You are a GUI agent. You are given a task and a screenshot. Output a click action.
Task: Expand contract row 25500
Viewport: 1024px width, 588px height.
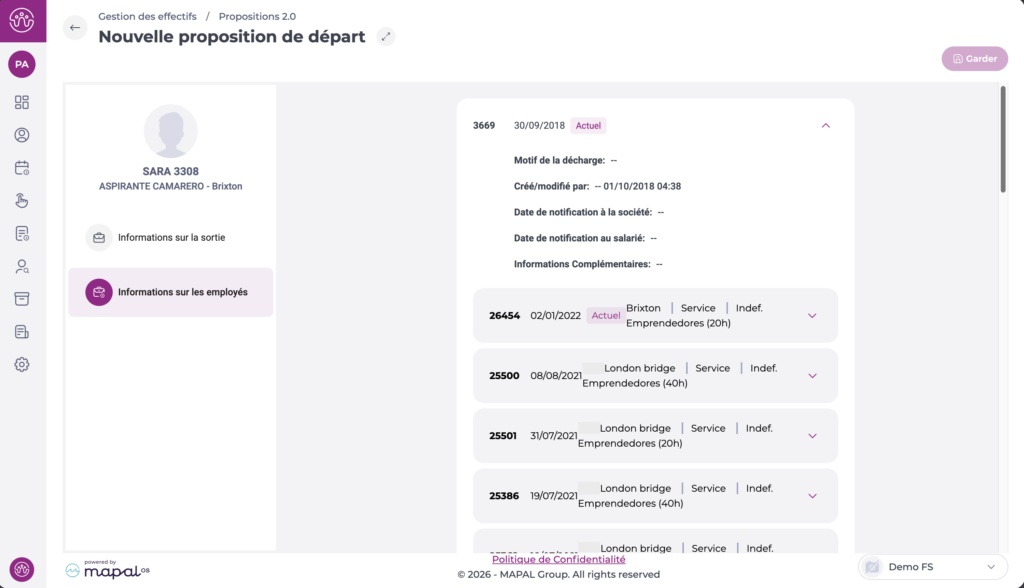coord(812,376)
